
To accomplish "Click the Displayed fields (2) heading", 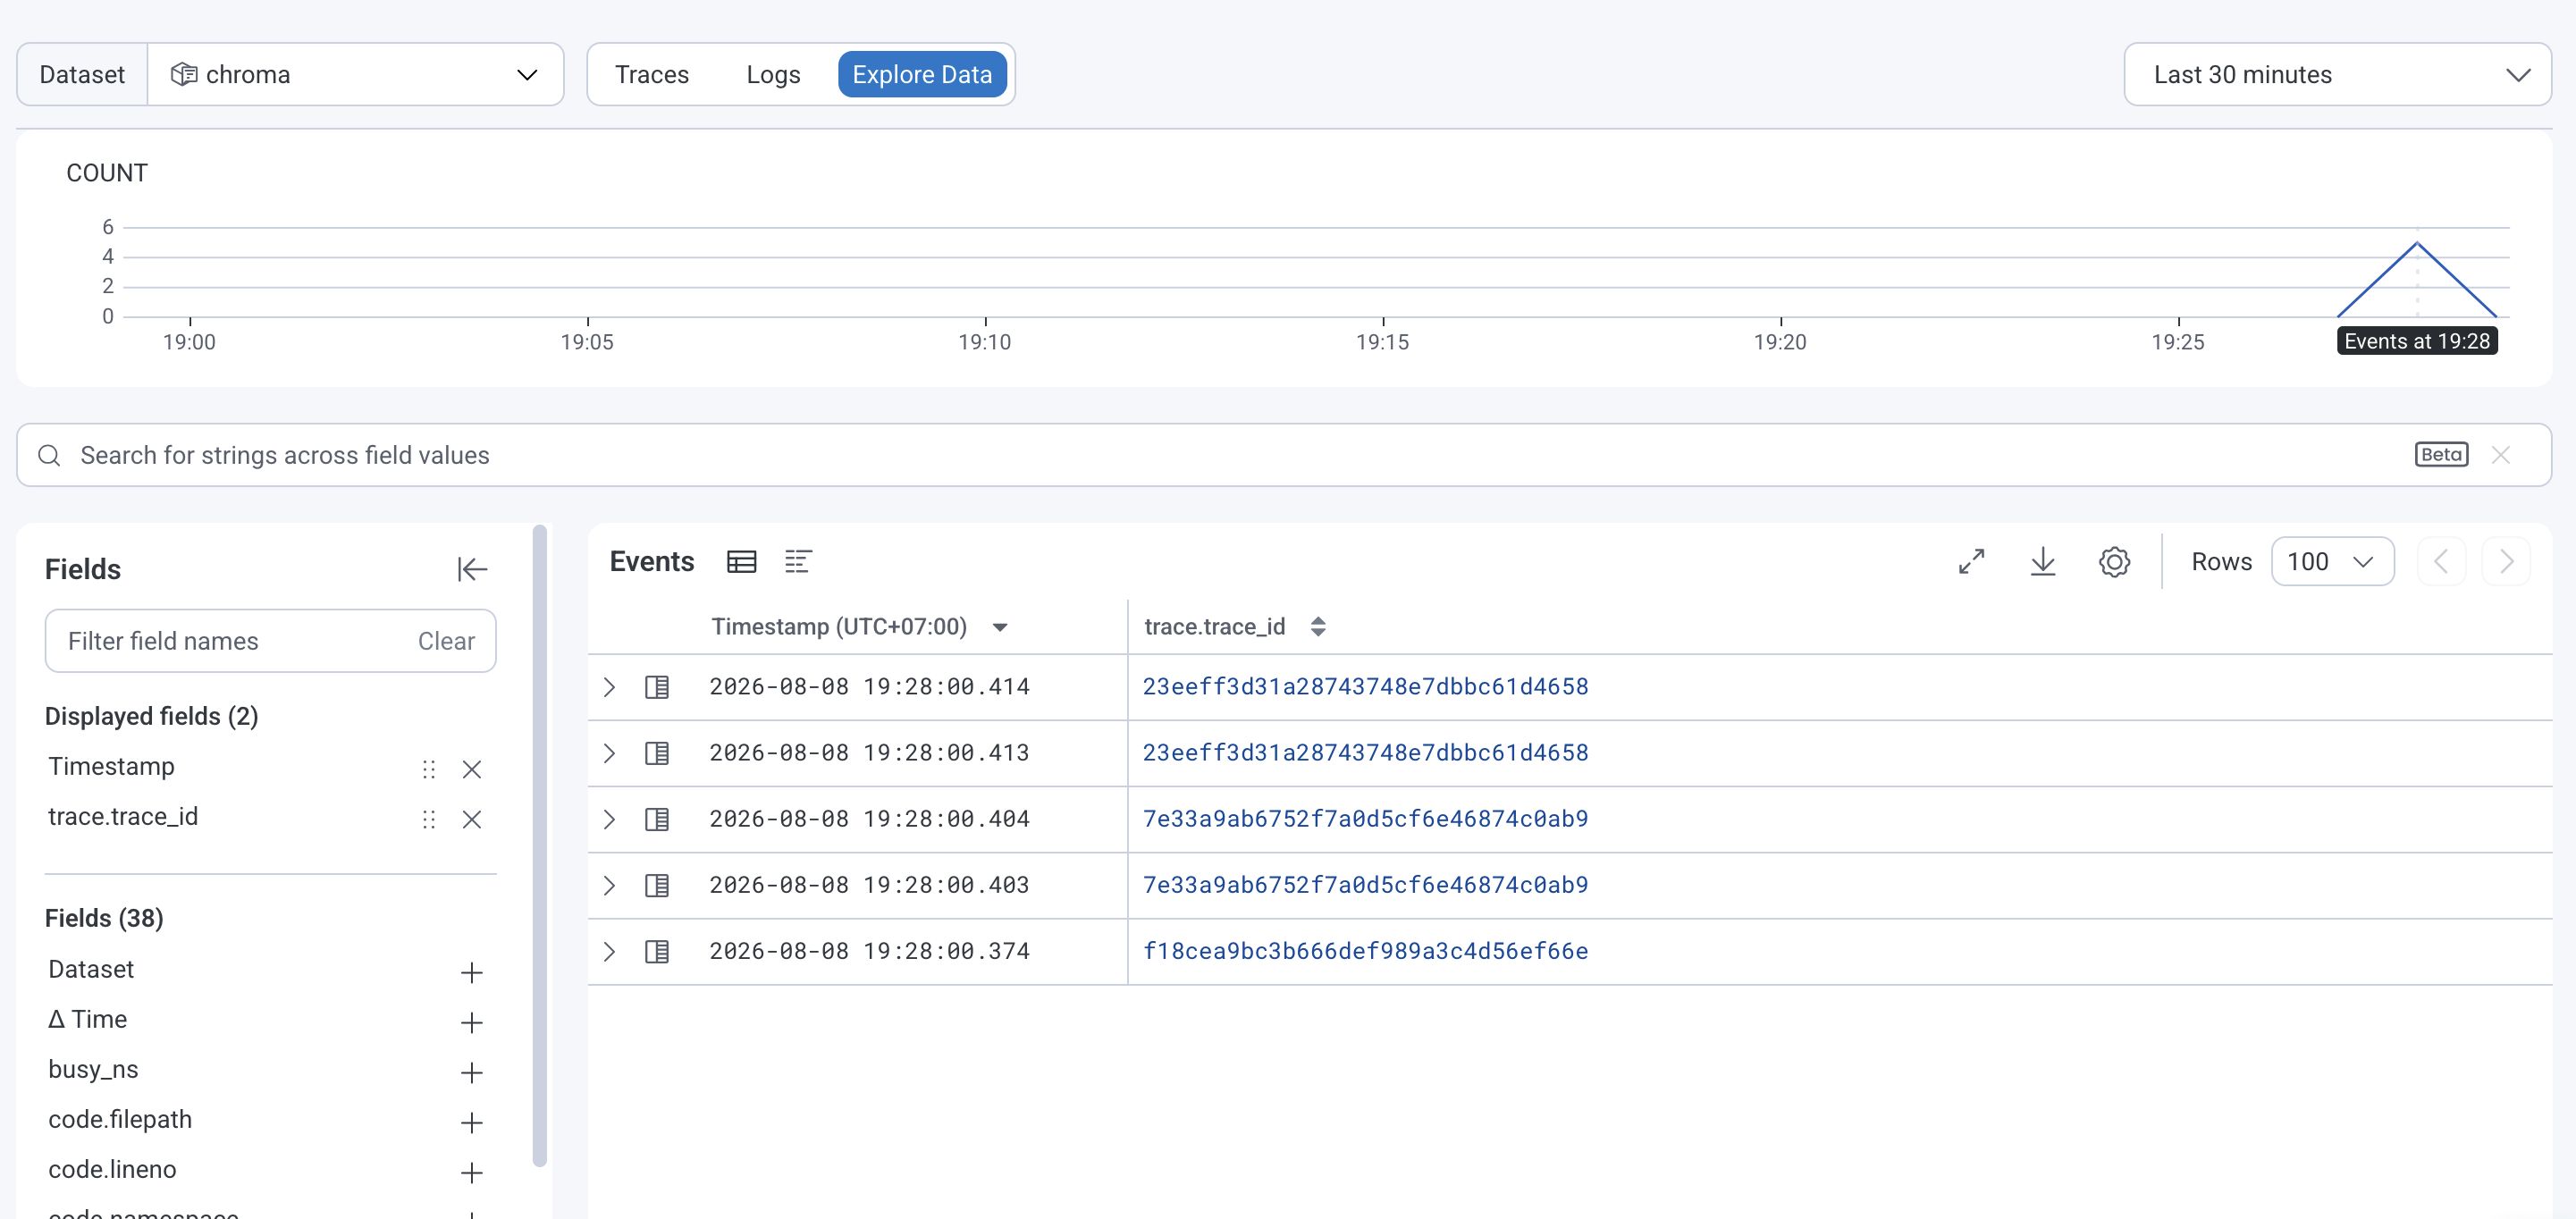I will (152, 716).
